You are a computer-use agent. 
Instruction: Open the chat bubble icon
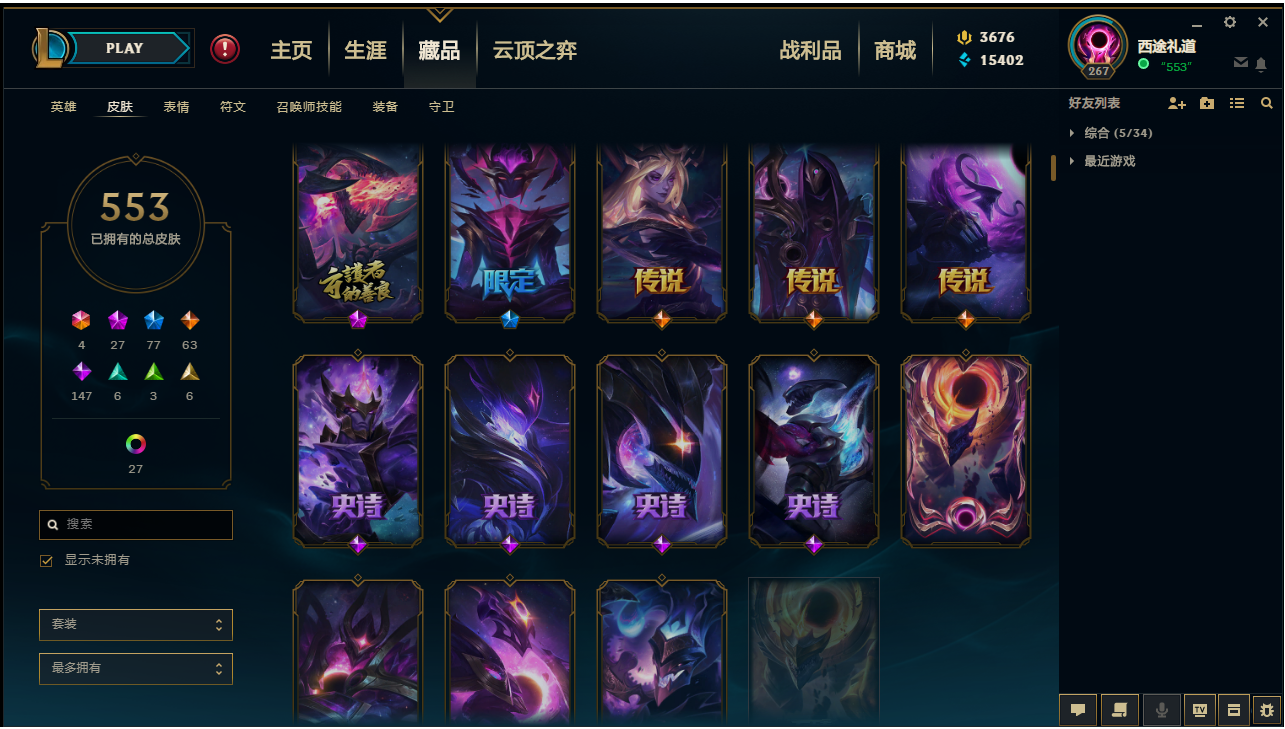1078,710
